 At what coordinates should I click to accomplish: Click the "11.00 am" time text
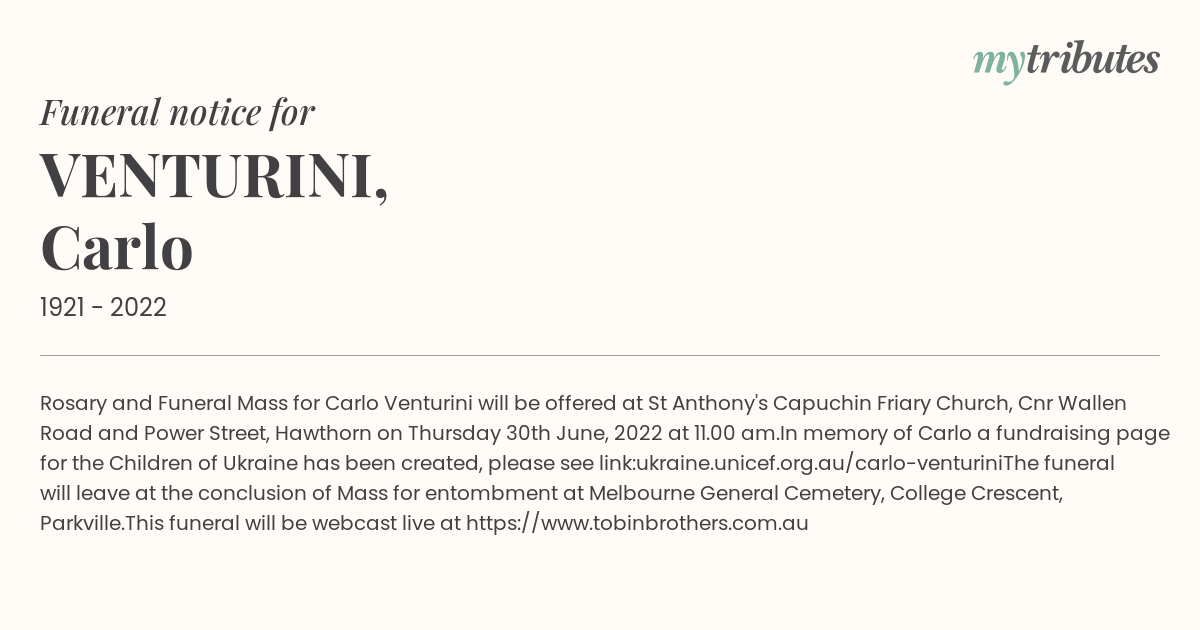(739, 433)
